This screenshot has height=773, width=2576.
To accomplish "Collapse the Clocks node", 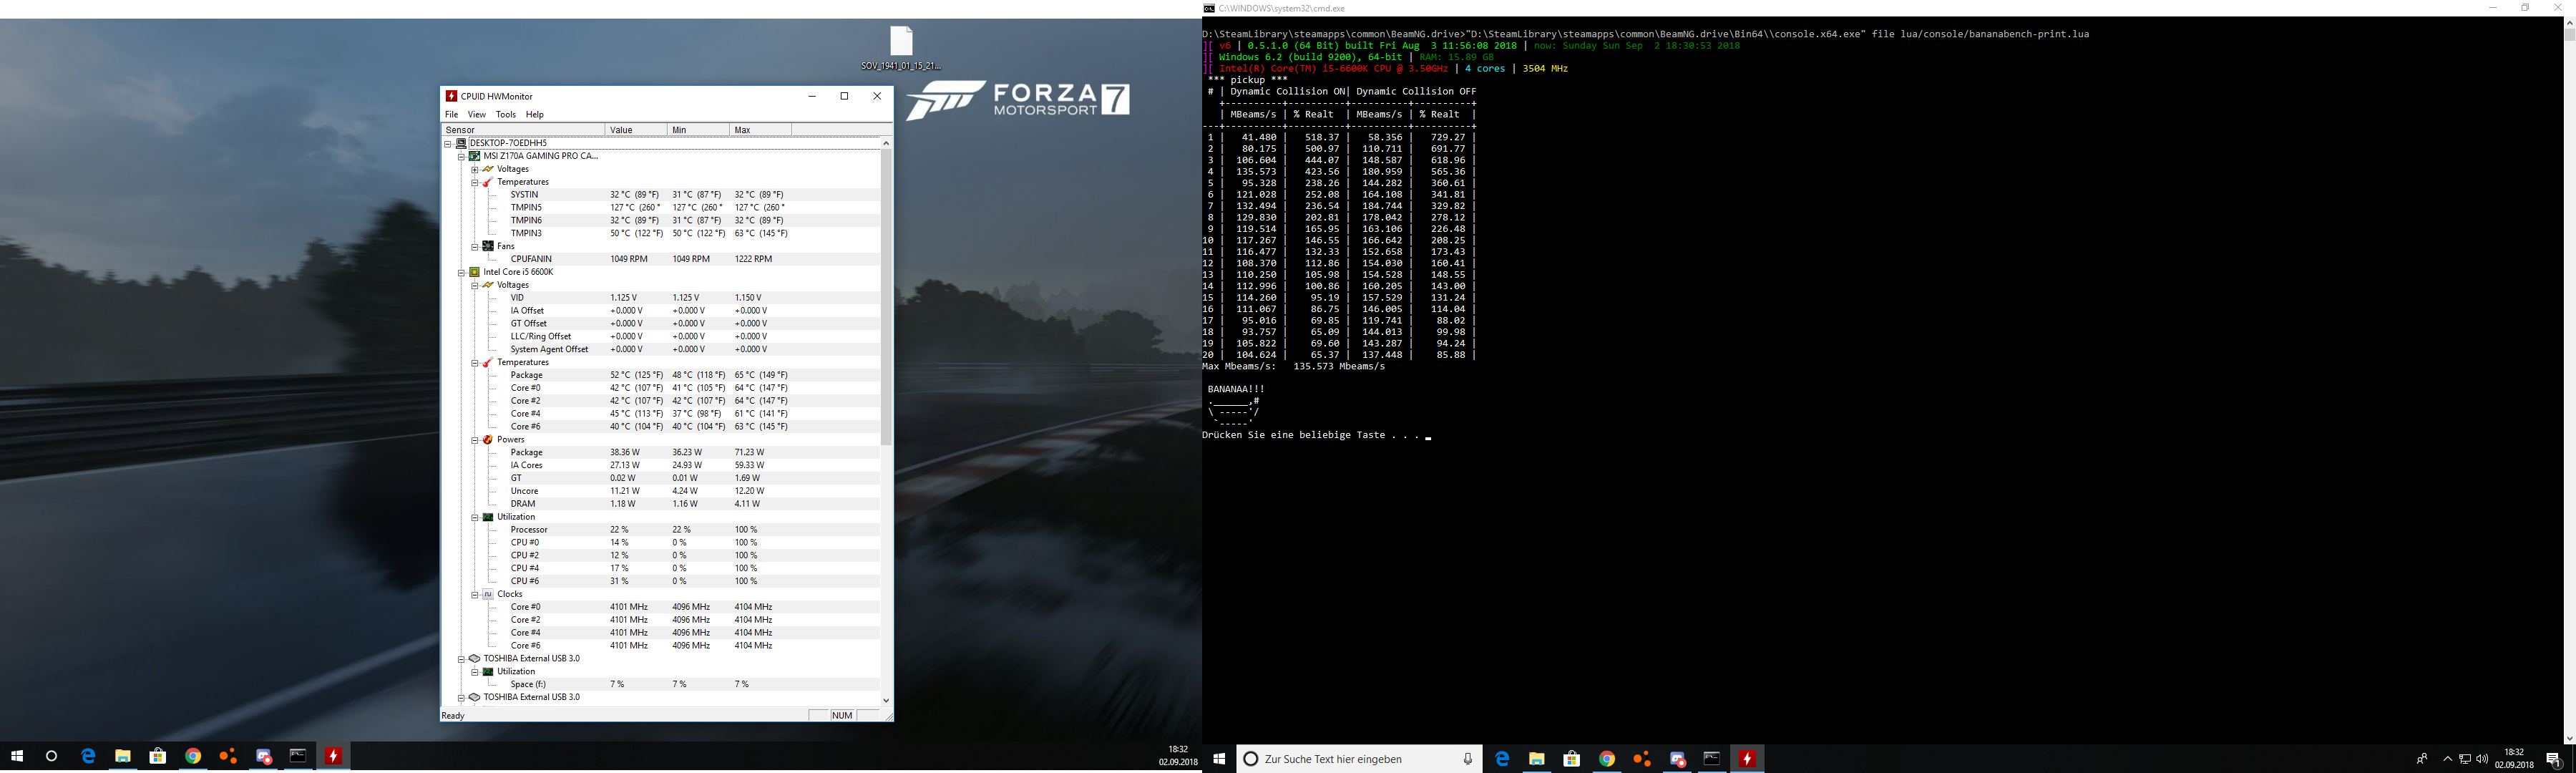I will click(475, 594).
